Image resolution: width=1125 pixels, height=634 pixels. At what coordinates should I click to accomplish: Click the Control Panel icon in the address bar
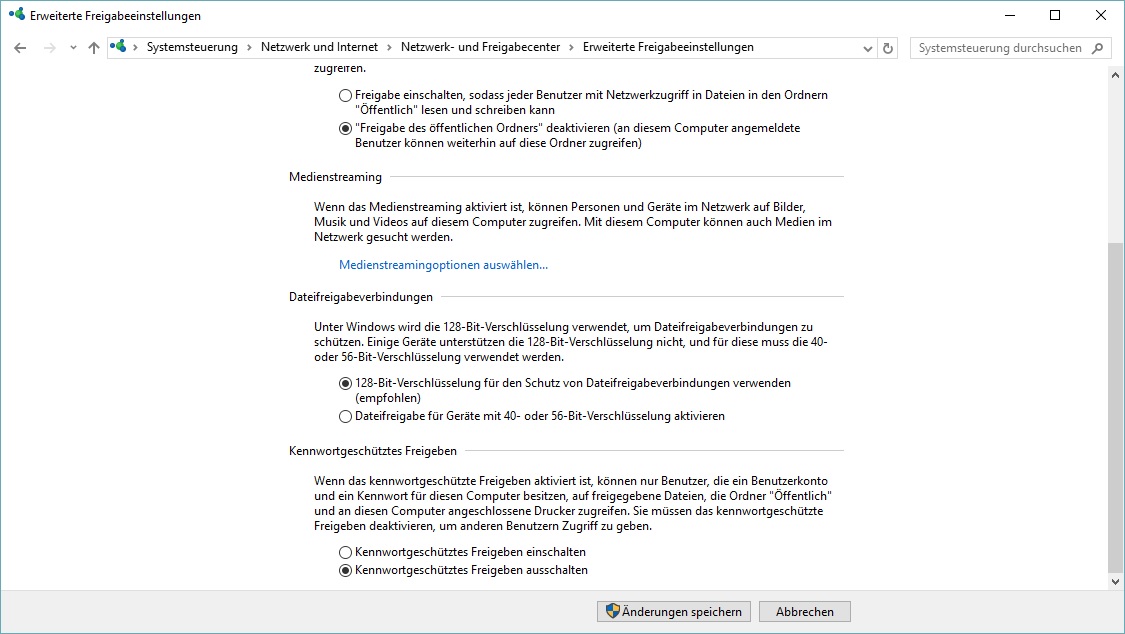[x=117, y=46]
